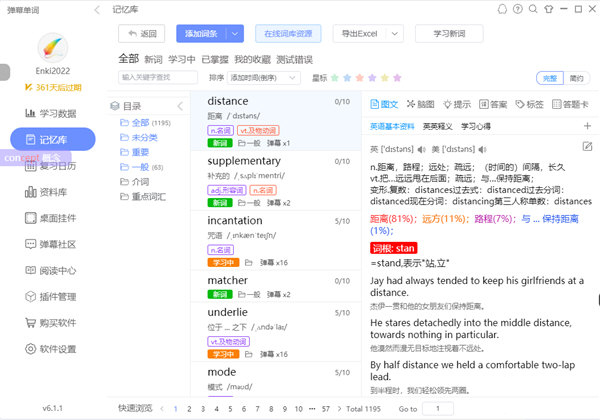
Task: Open the help question mark icon
Action: click(x=517, y=9)
